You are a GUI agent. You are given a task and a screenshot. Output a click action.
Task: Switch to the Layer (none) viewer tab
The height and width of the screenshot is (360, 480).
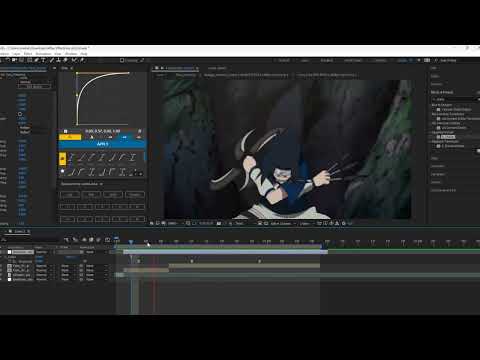(217, 68)
